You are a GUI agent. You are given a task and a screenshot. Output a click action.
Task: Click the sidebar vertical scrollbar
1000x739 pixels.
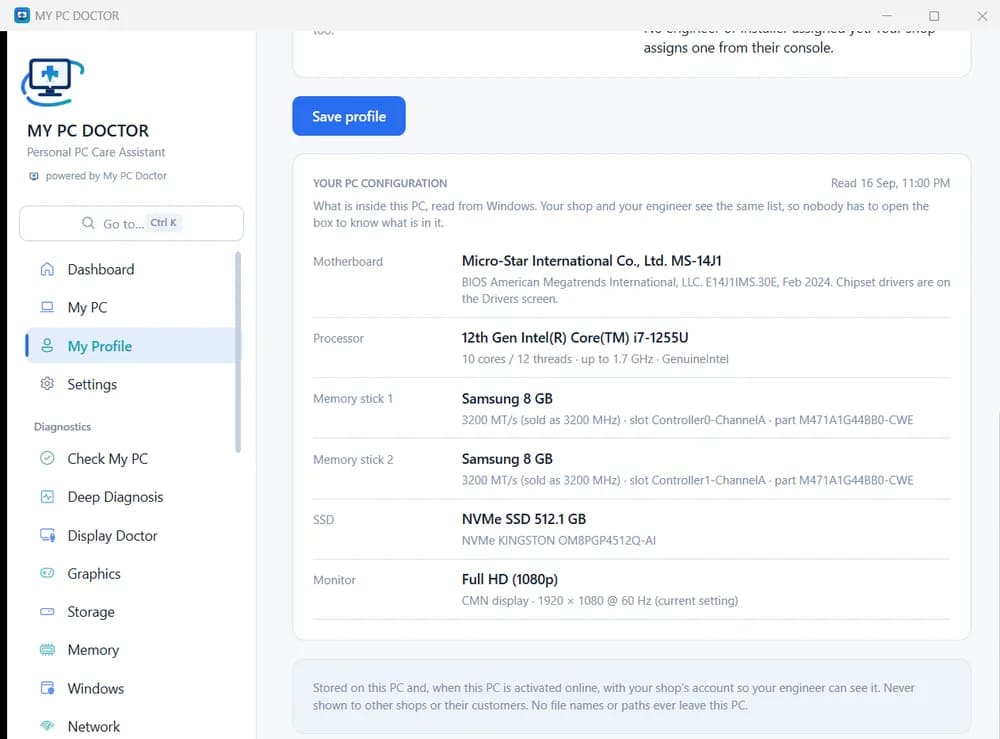click(x=238, y=352)
